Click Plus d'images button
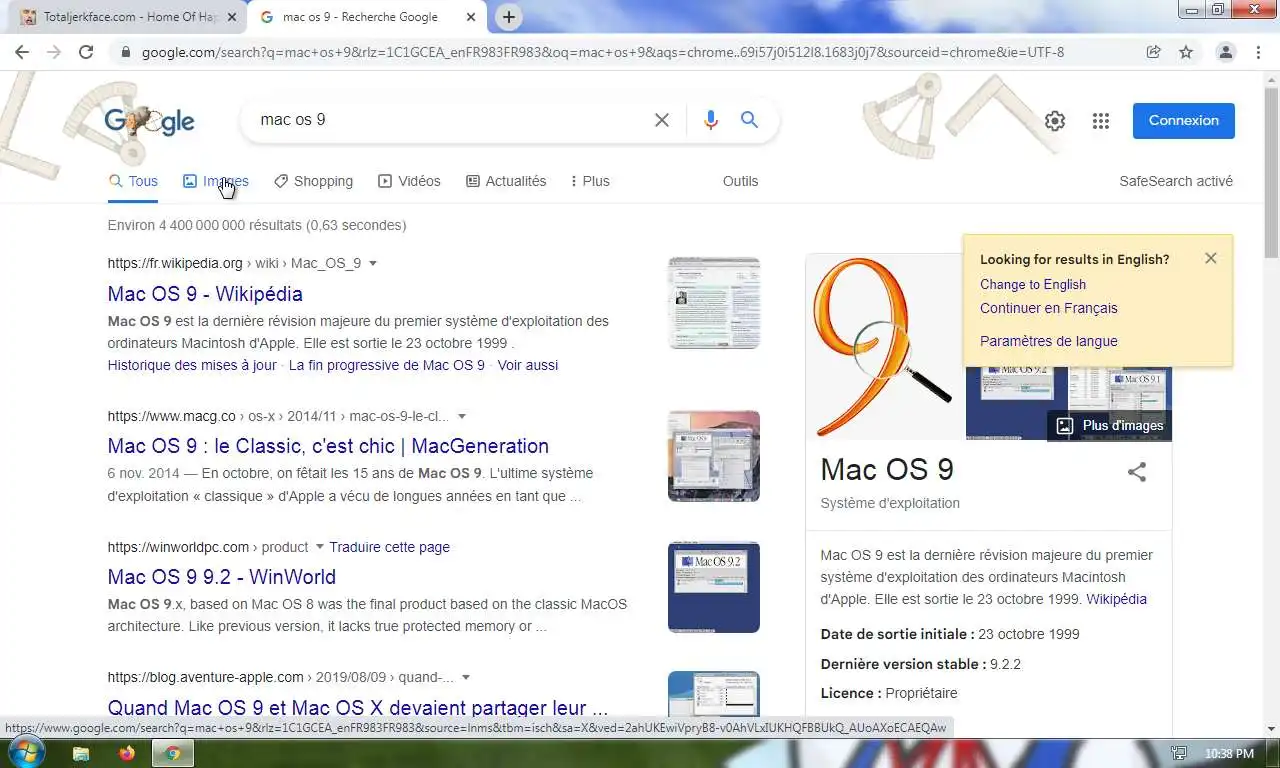 (1110, 425)
